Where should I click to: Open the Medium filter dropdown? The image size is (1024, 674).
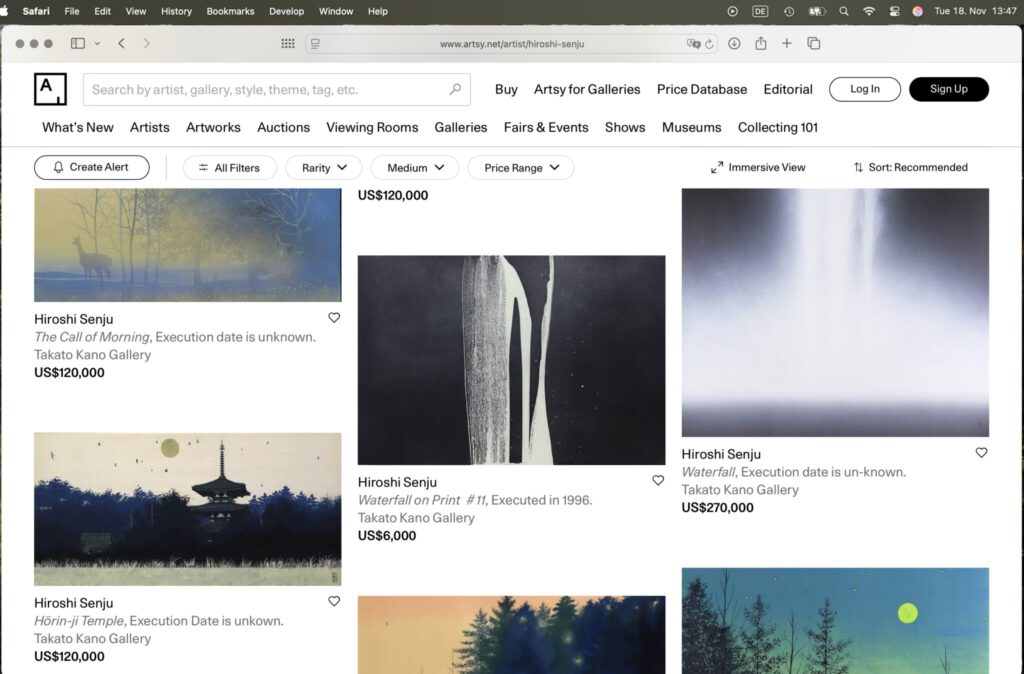(414, 168)
